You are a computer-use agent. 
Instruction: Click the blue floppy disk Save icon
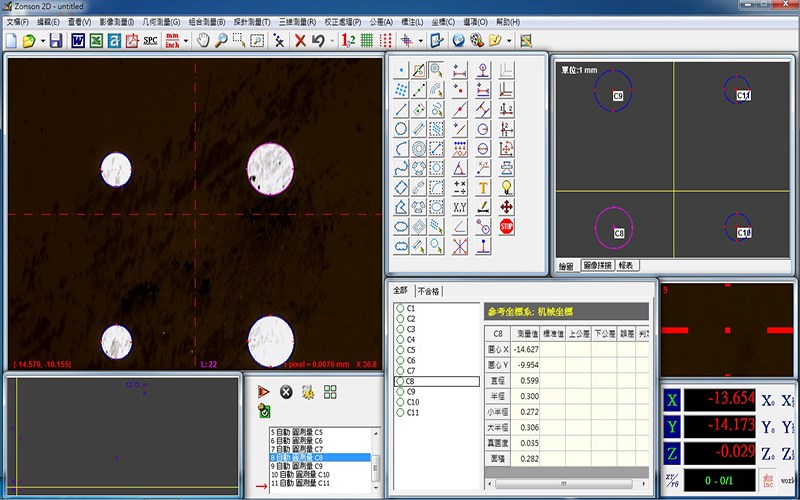pyautogui.click(x=56, y=40)
